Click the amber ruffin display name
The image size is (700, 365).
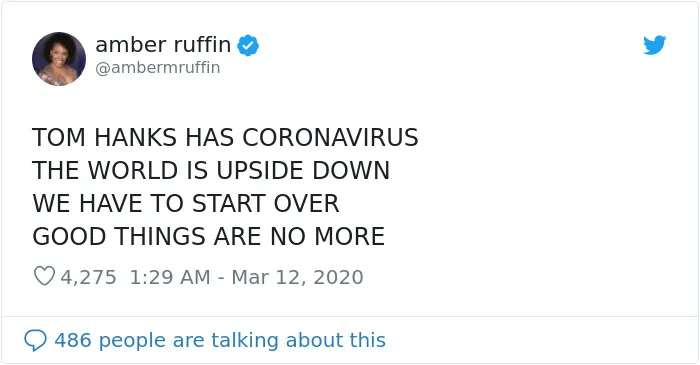coord(163,45)
